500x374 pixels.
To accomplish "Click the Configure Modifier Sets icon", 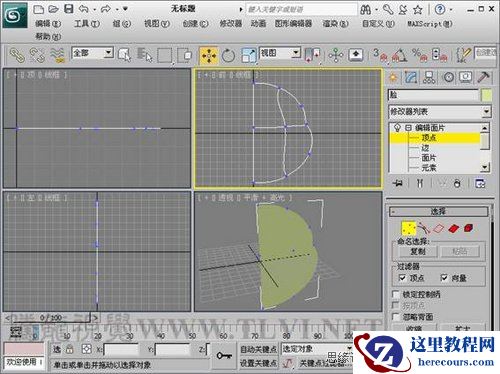I will coord(480,183).
